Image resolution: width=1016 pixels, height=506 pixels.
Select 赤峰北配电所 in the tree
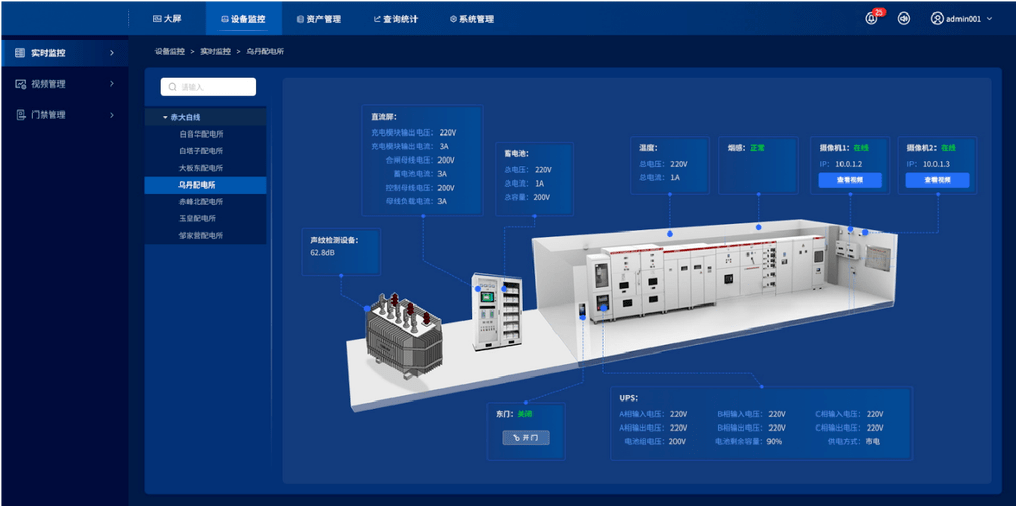(x=205, y=201)
